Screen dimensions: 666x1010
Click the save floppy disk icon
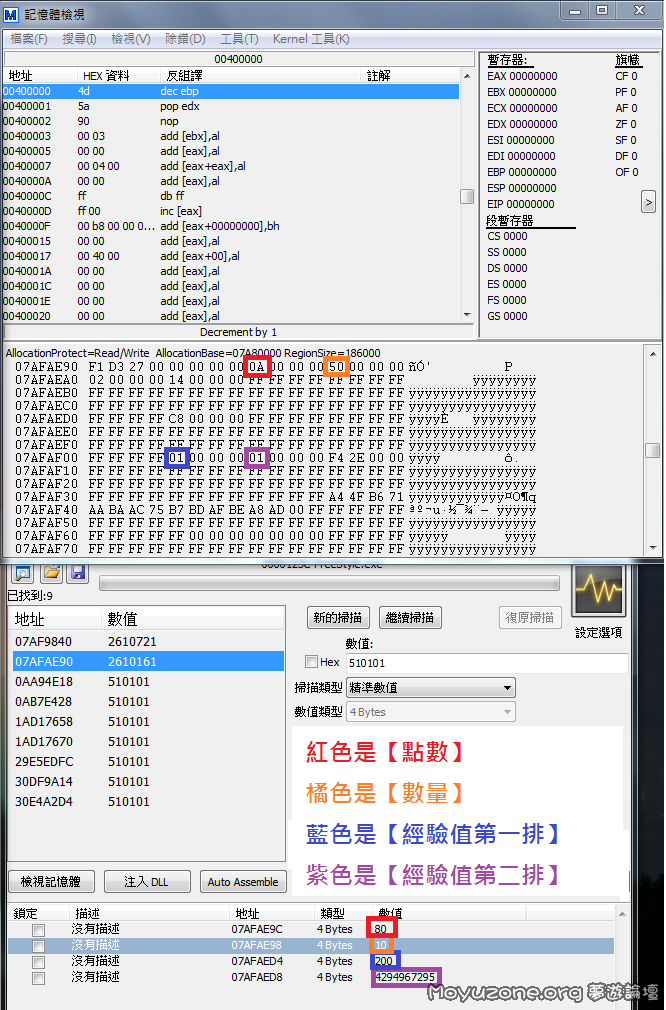[x=78, y=573]
